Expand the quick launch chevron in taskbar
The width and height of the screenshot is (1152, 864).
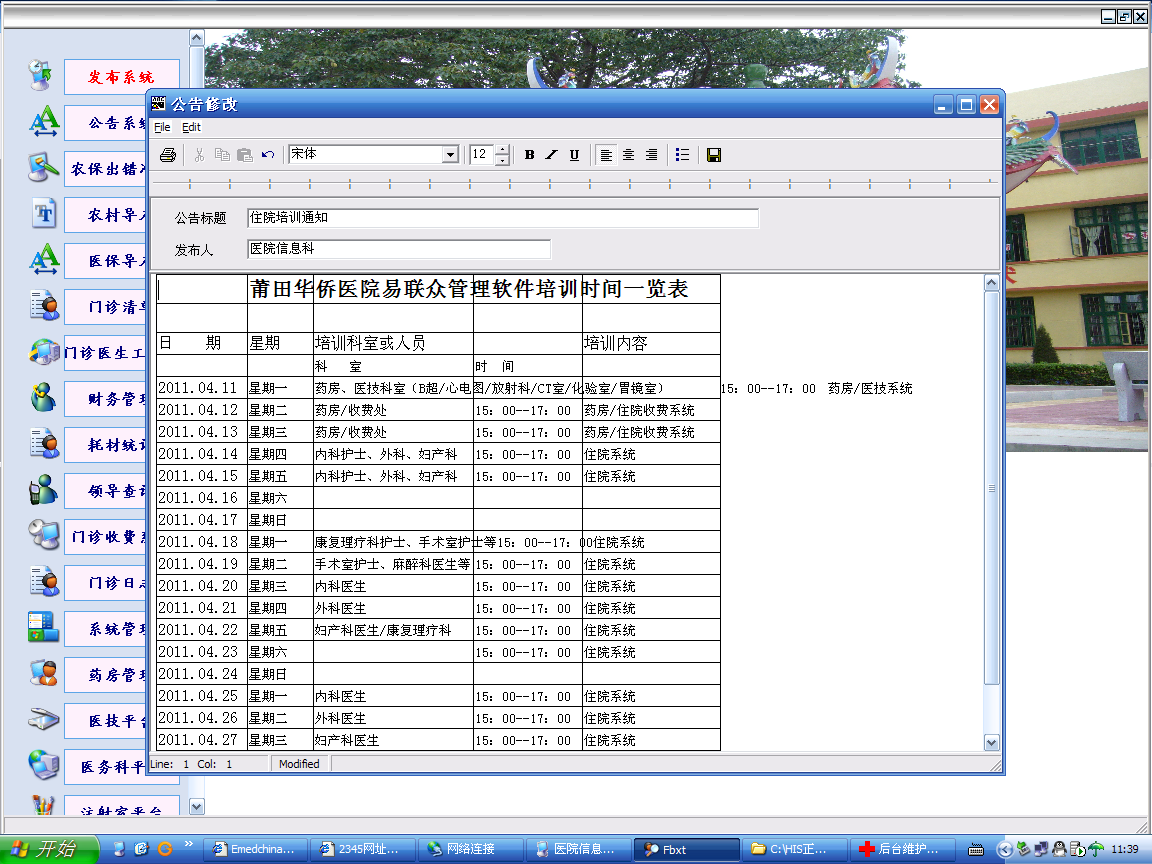pyautogui.click(x=189, y=843)
